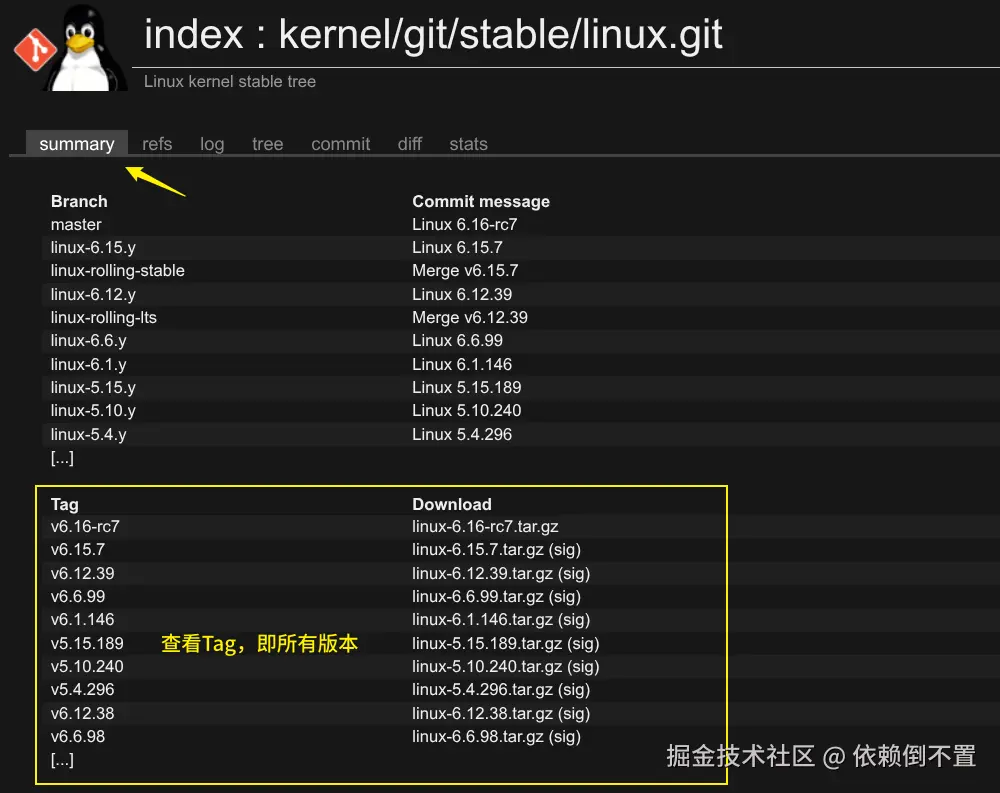This screenshot has height=793, width=1000.
Task: Open the master branch
Action: (x=76, y=224)
